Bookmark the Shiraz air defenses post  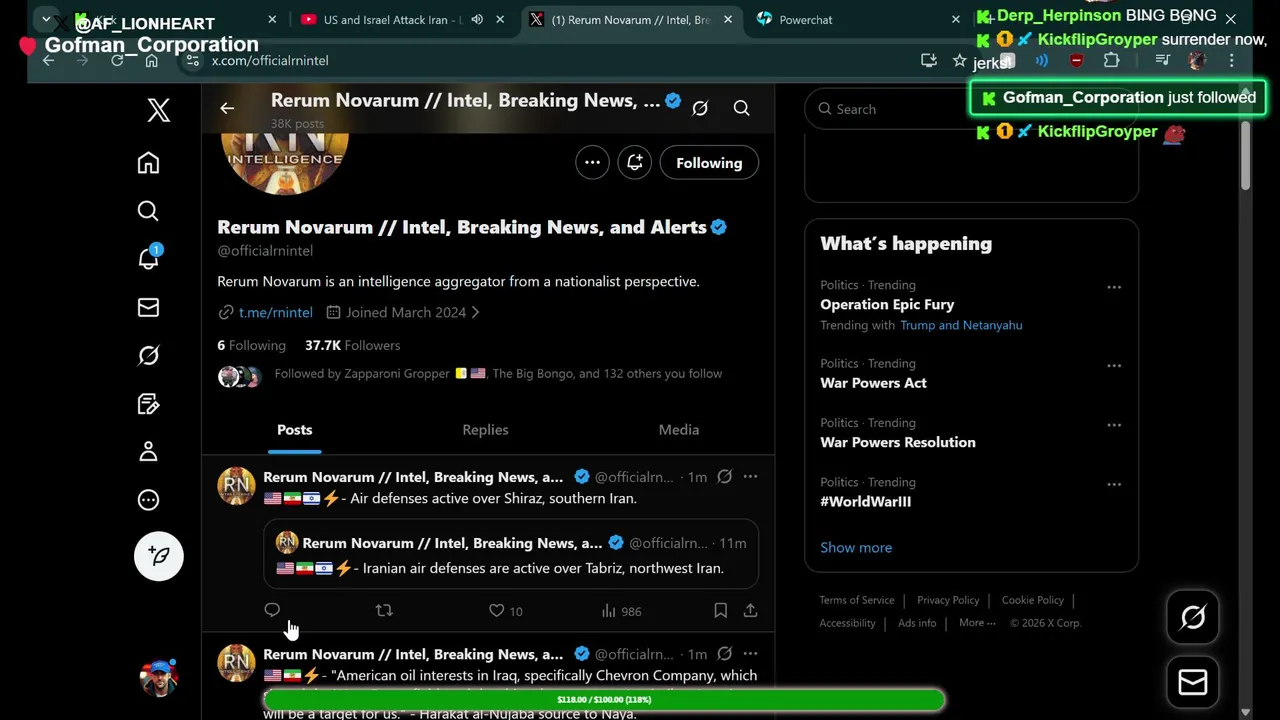pos(720,610)
